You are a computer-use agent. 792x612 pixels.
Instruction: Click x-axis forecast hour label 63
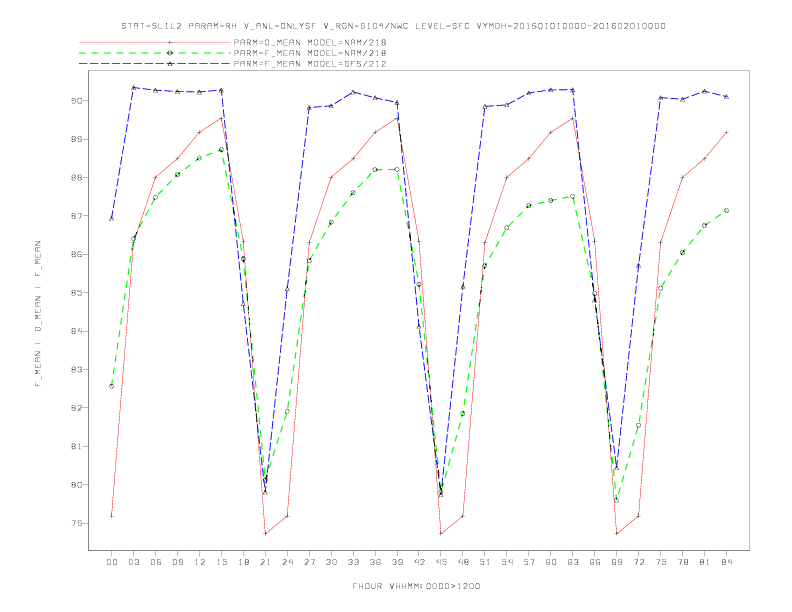pyautogui.click(x=573, y=562)
